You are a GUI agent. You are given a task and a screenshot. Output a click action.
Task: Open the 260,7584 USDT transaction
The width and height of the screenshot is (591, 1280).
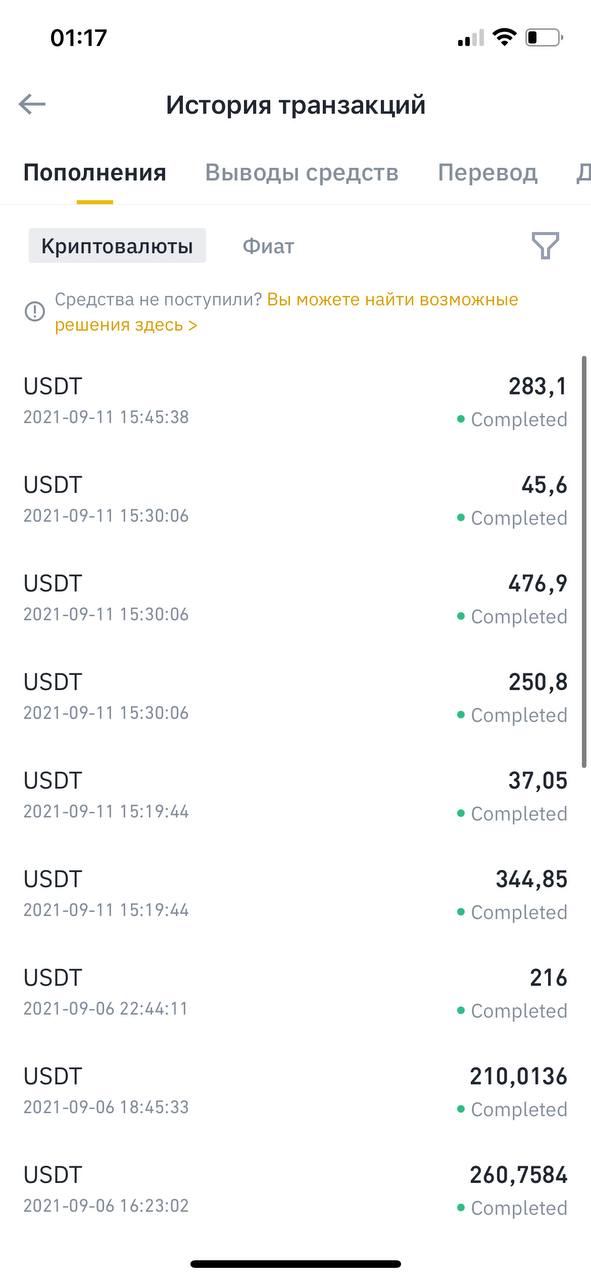pos(295,1190)
